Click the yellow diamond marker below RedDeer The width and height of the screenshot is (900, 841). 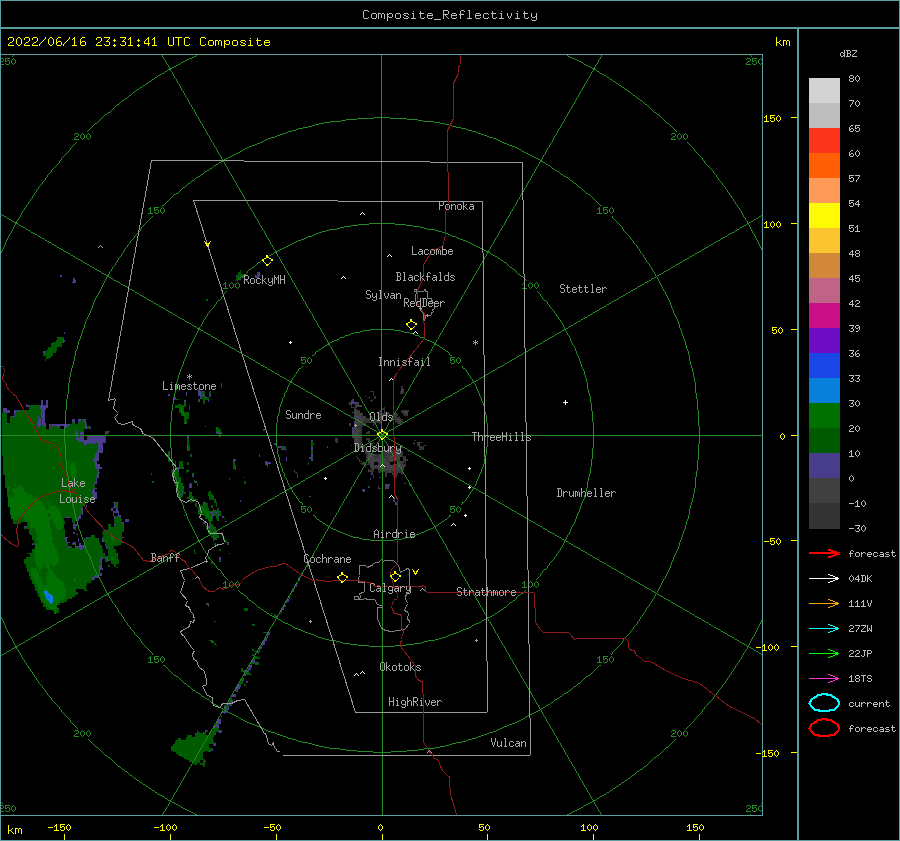point(412,325)
